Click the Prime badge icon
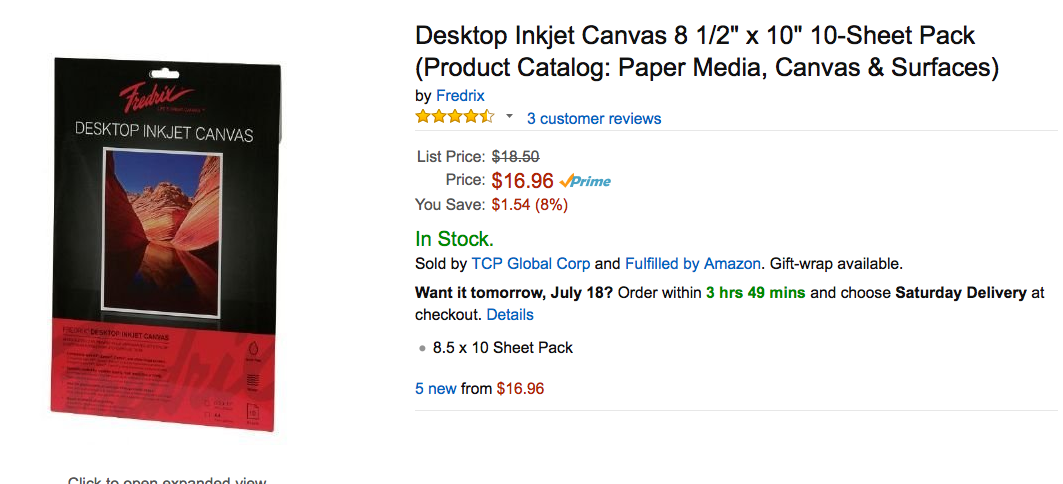Image resolution: width=1063 pixels, height=484 pixels. coord(585,181)
